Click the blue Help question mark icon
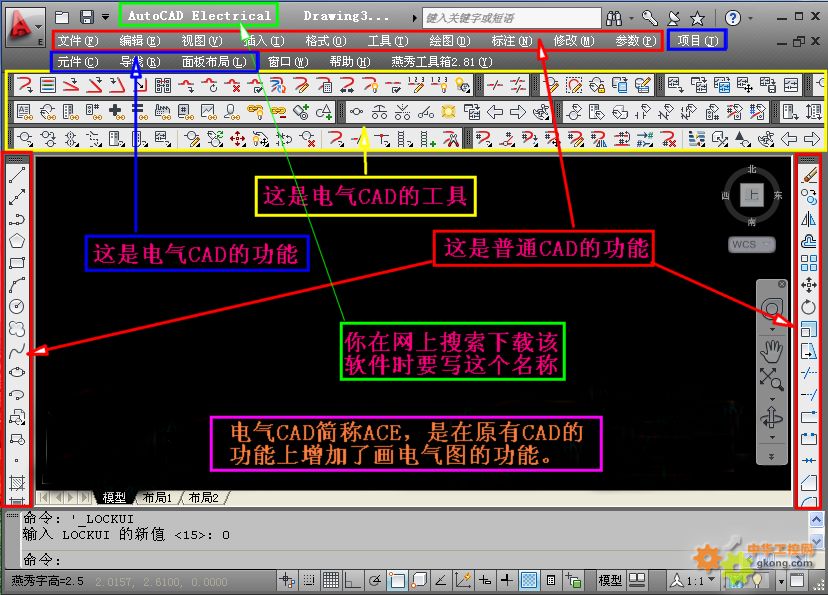This screenshot has width=828, height=595. click(732, 18)
